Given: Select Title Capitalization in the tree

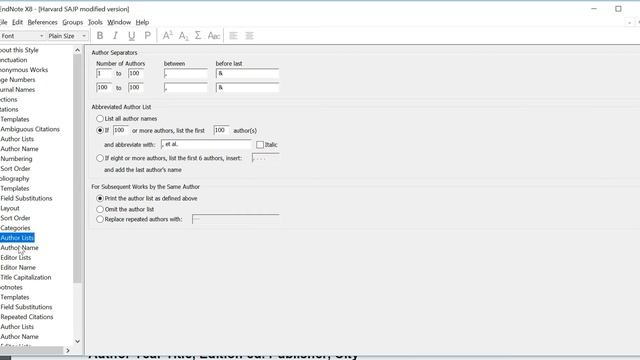Looking at the screenshot, I should point(26,278).
